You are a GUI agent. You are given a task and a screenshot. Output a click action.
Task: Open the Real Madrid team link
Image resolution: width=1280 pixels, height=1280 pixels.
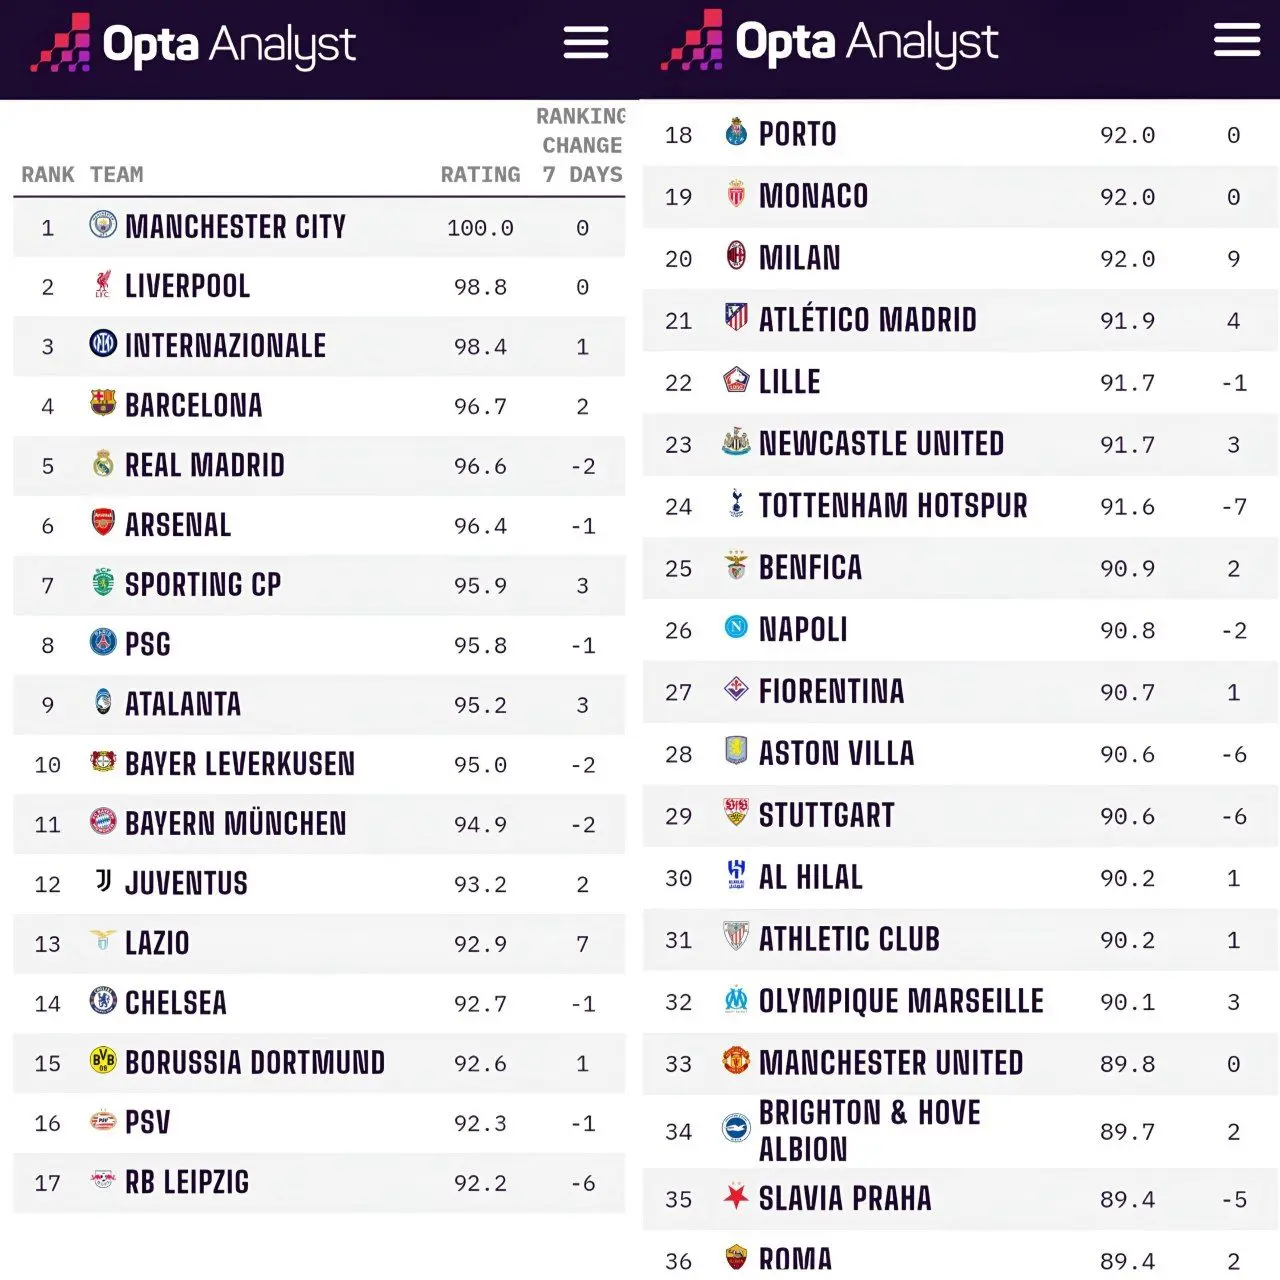click(205, 465)
